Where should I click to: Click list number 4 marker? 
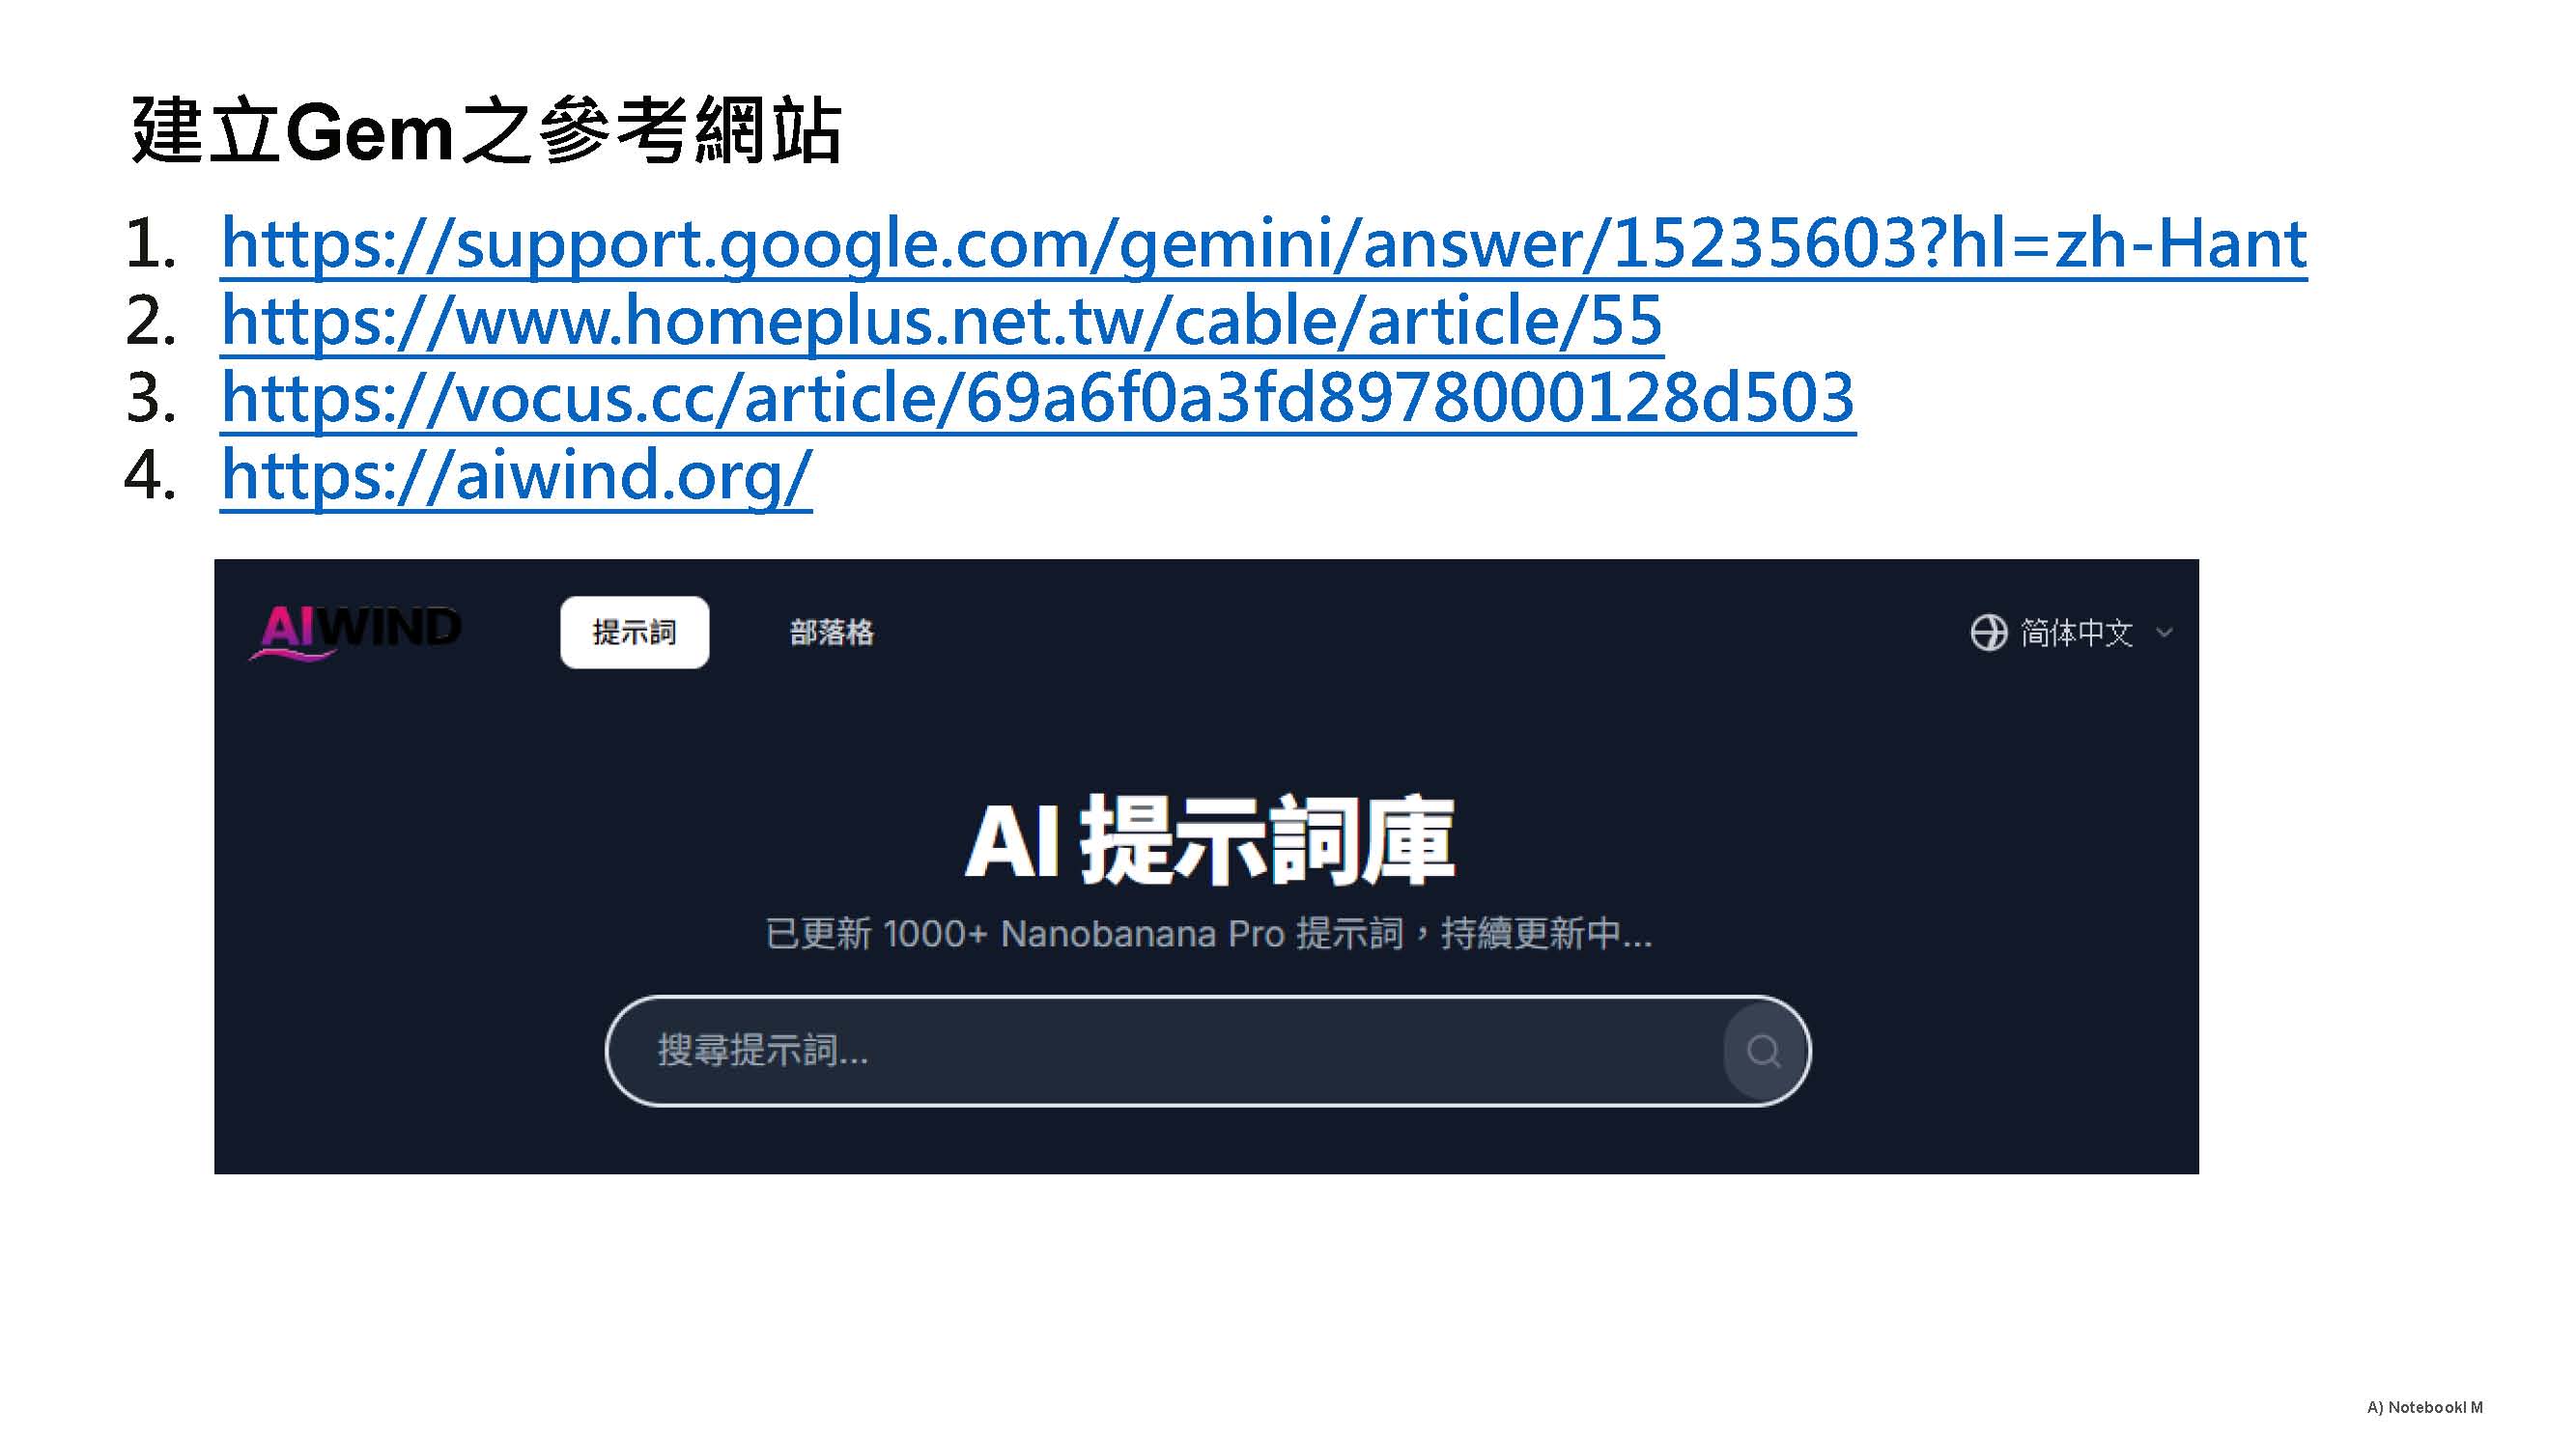(151, 475)
